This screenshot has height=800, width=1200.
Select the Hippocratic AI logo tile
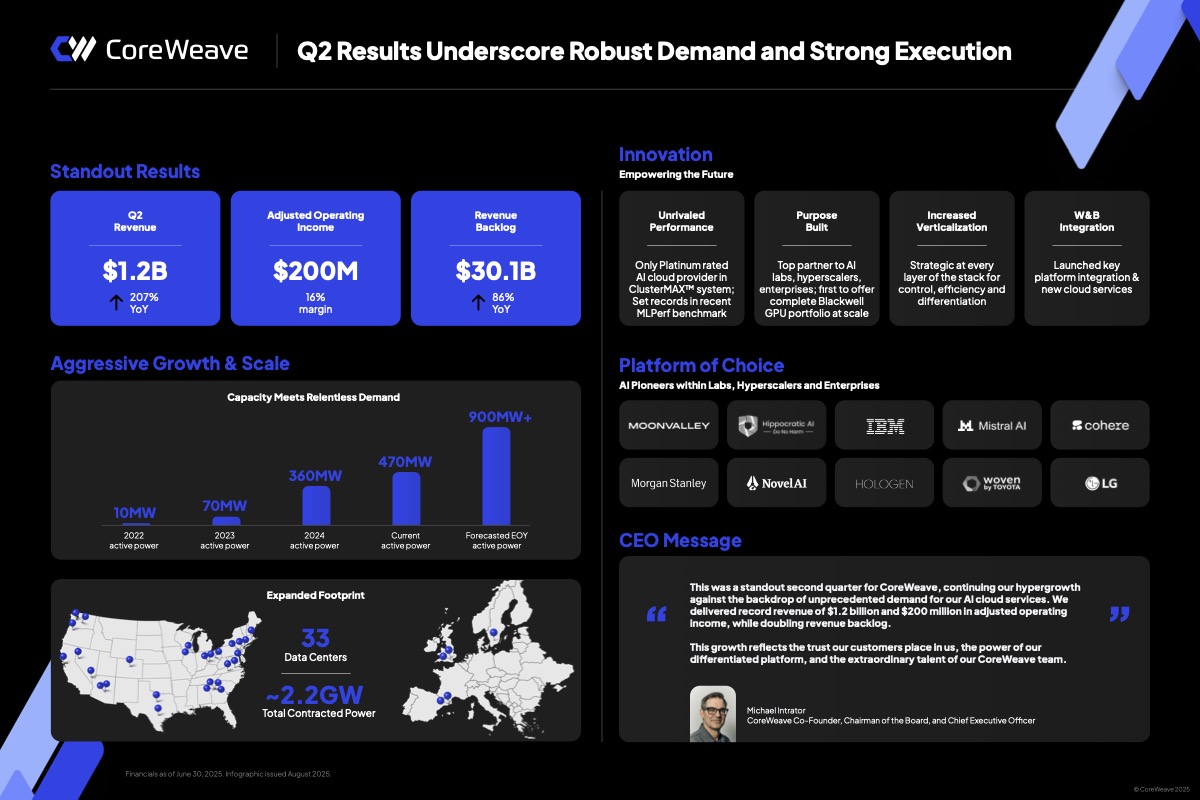(777, 425)
